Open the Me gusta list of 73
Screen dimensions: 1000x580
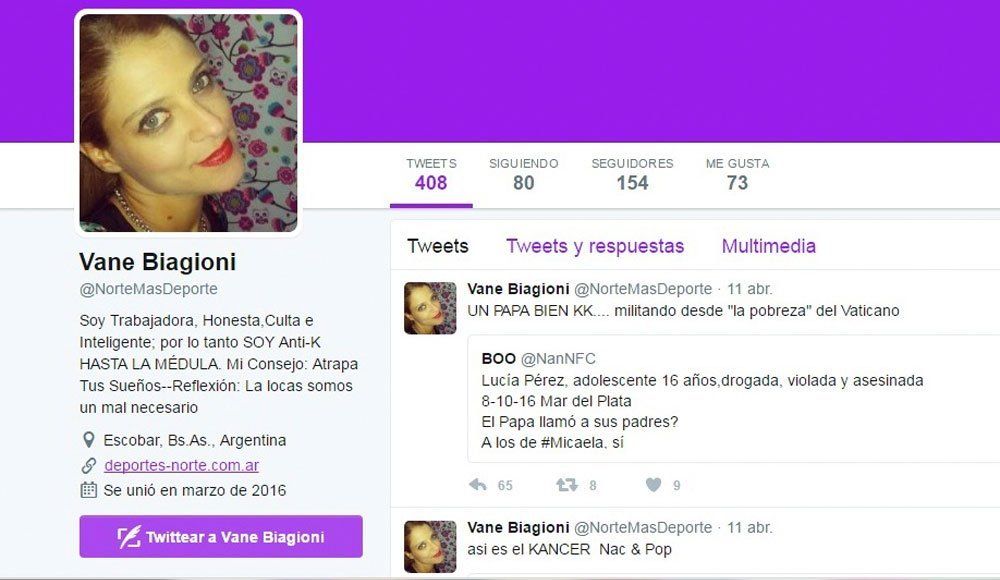click(x=737, y=175)
